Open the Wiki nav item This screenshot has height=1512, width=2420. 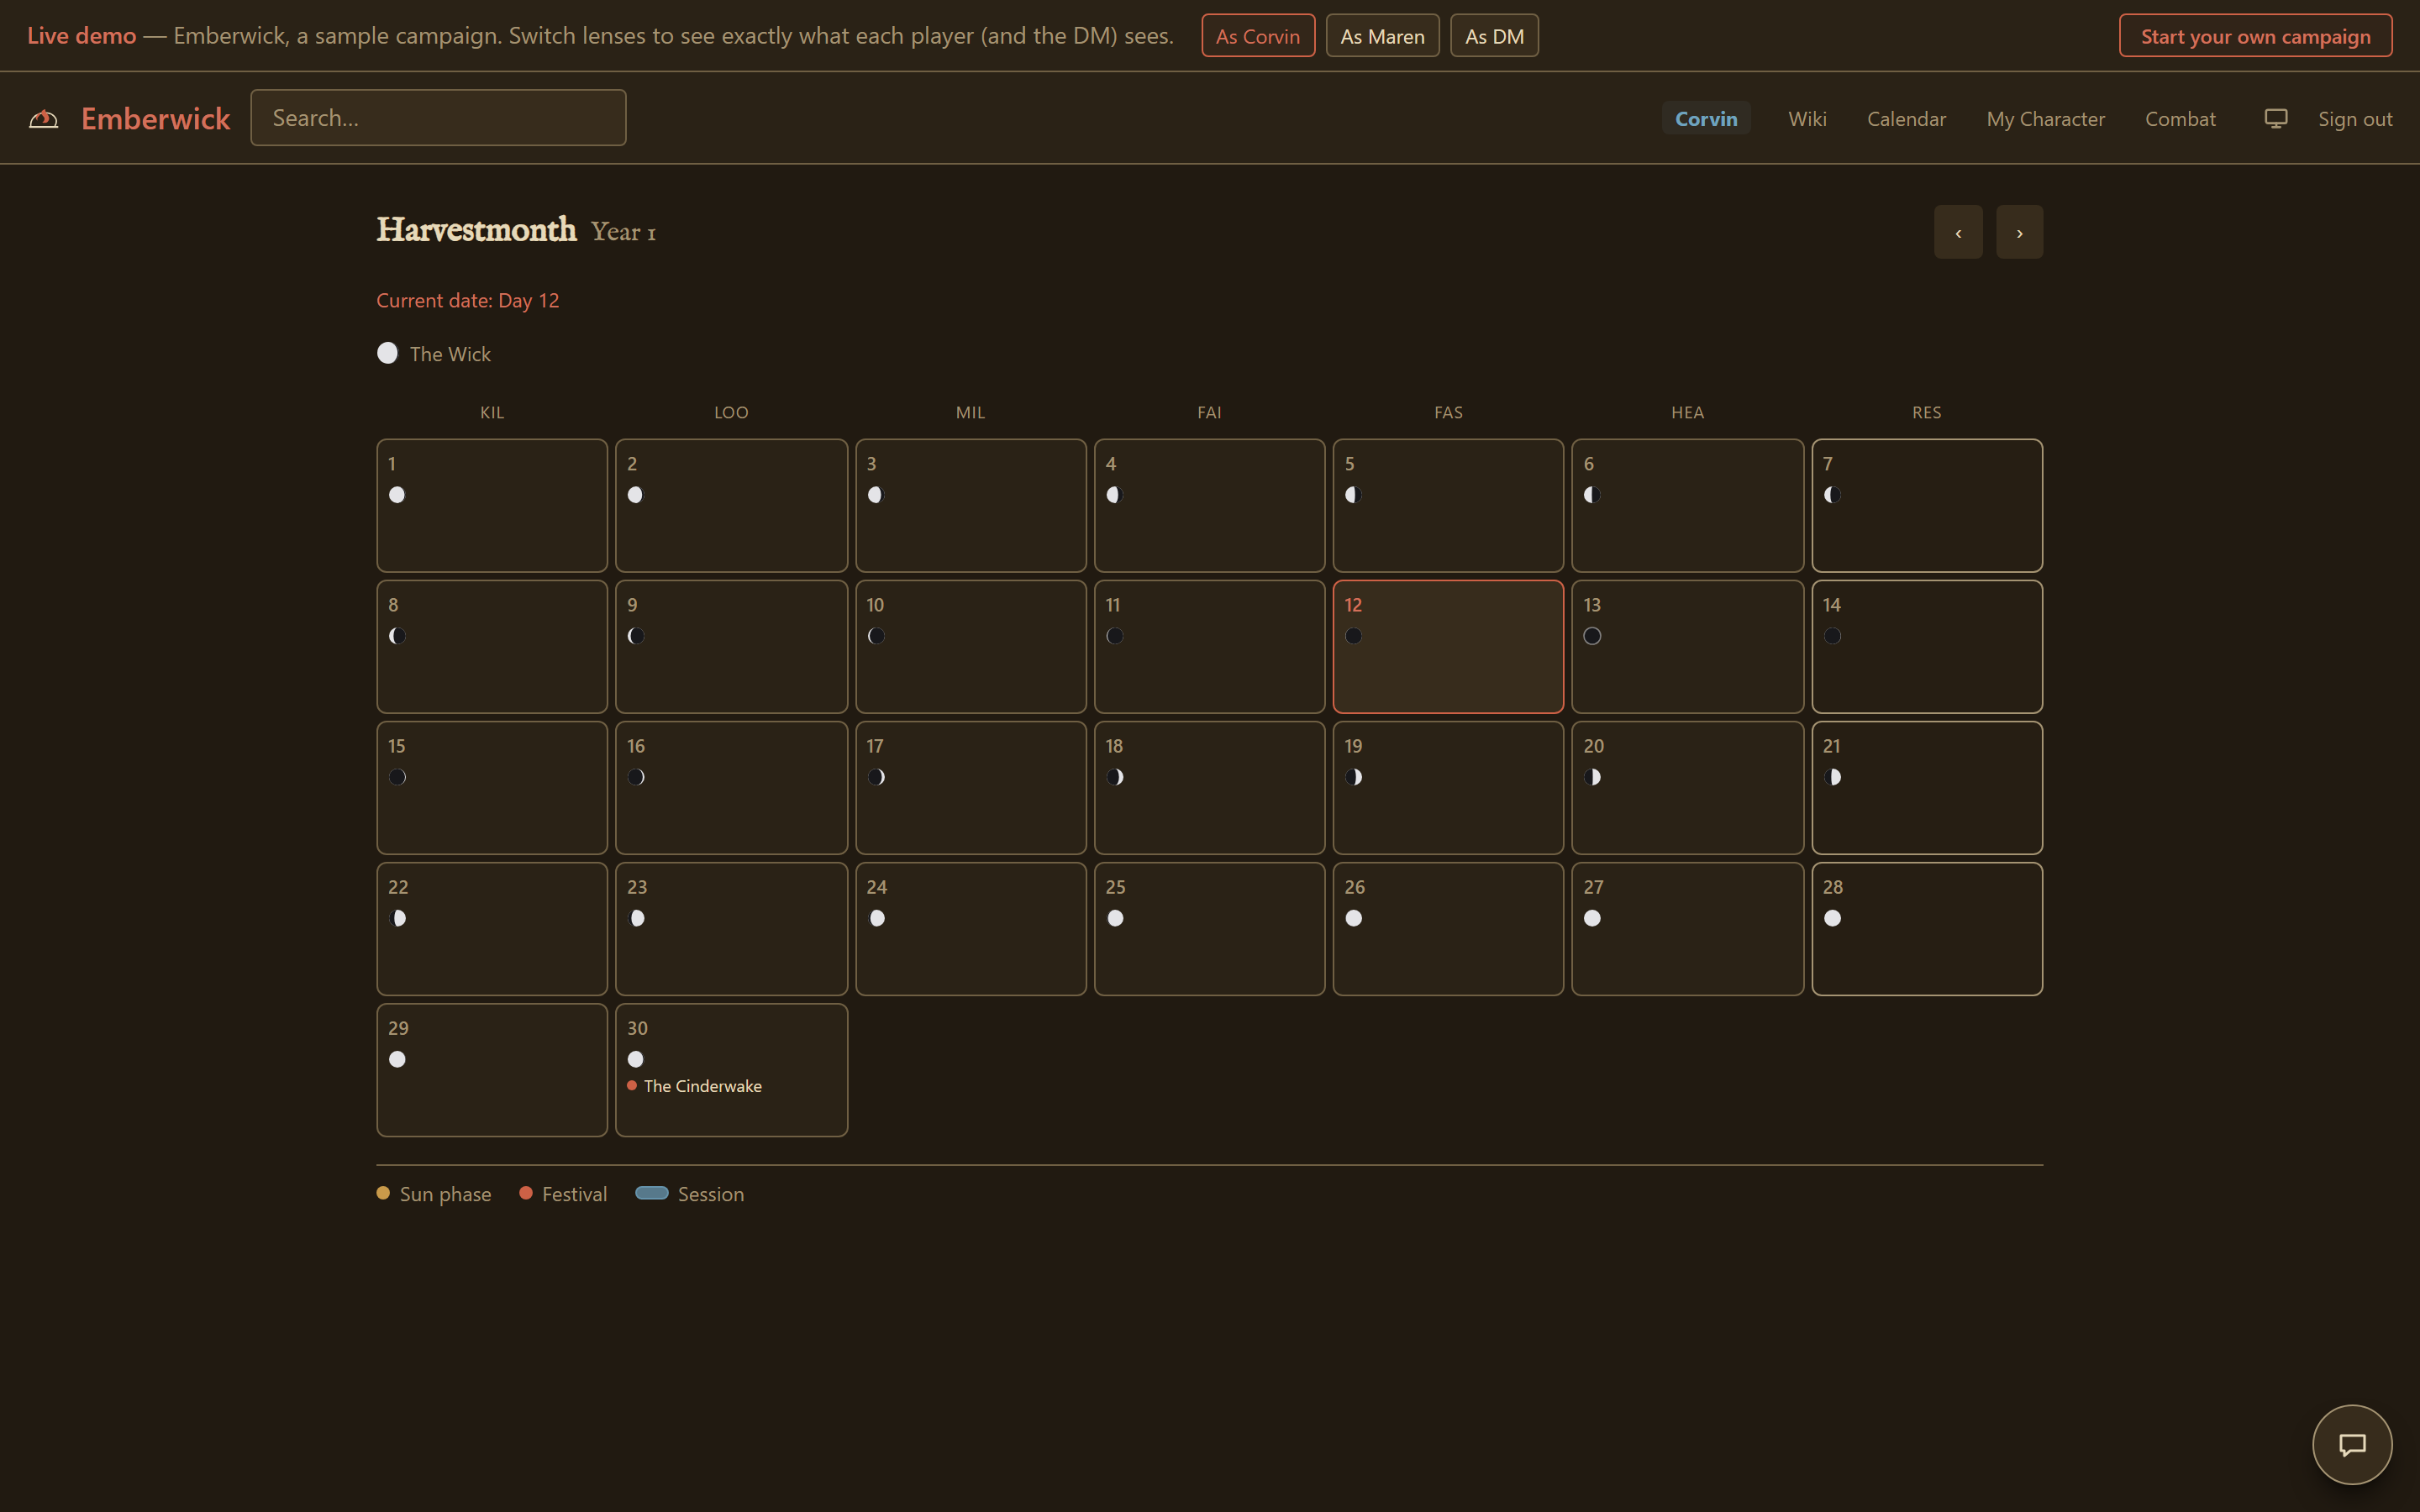click(x=1807, y=119)
